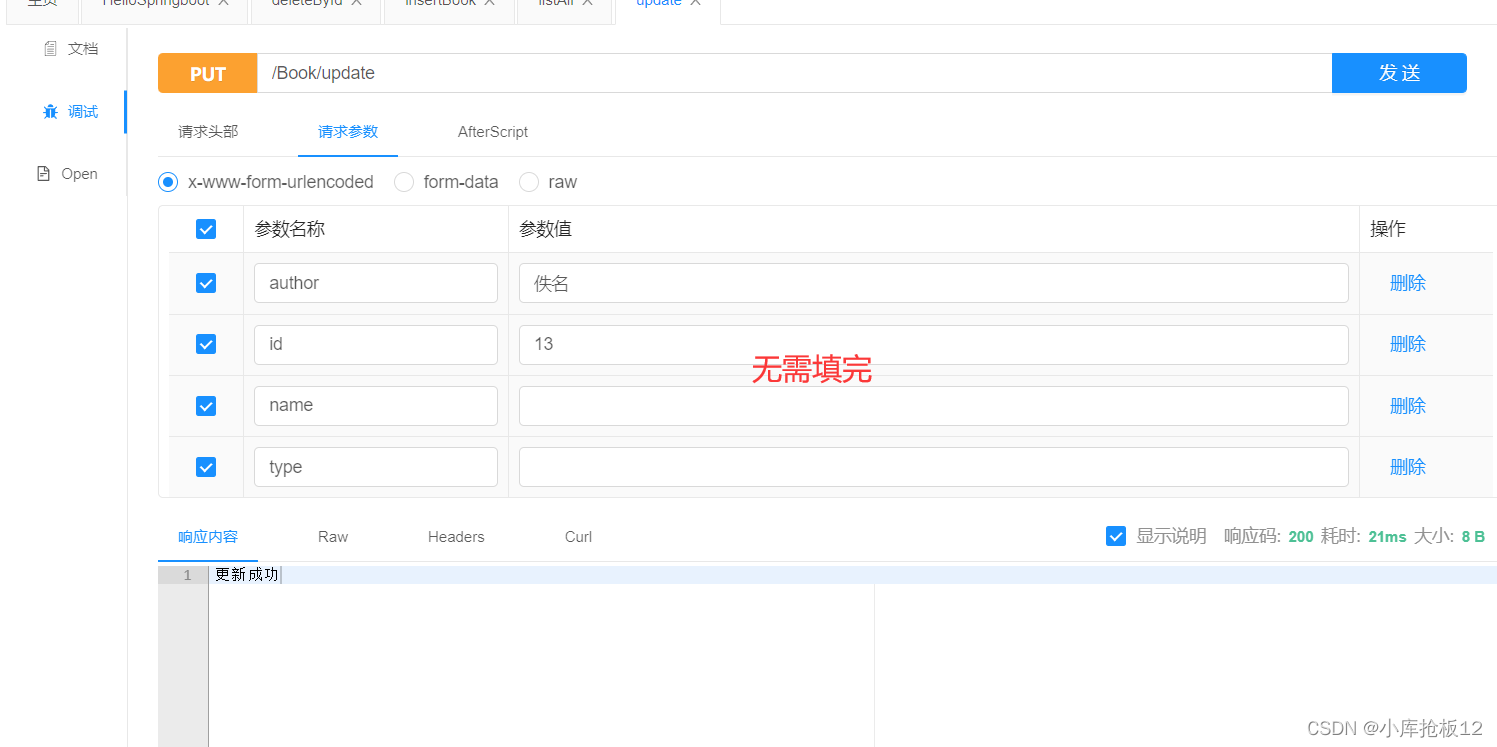Click the id value field showing 13

click(933, 344)
